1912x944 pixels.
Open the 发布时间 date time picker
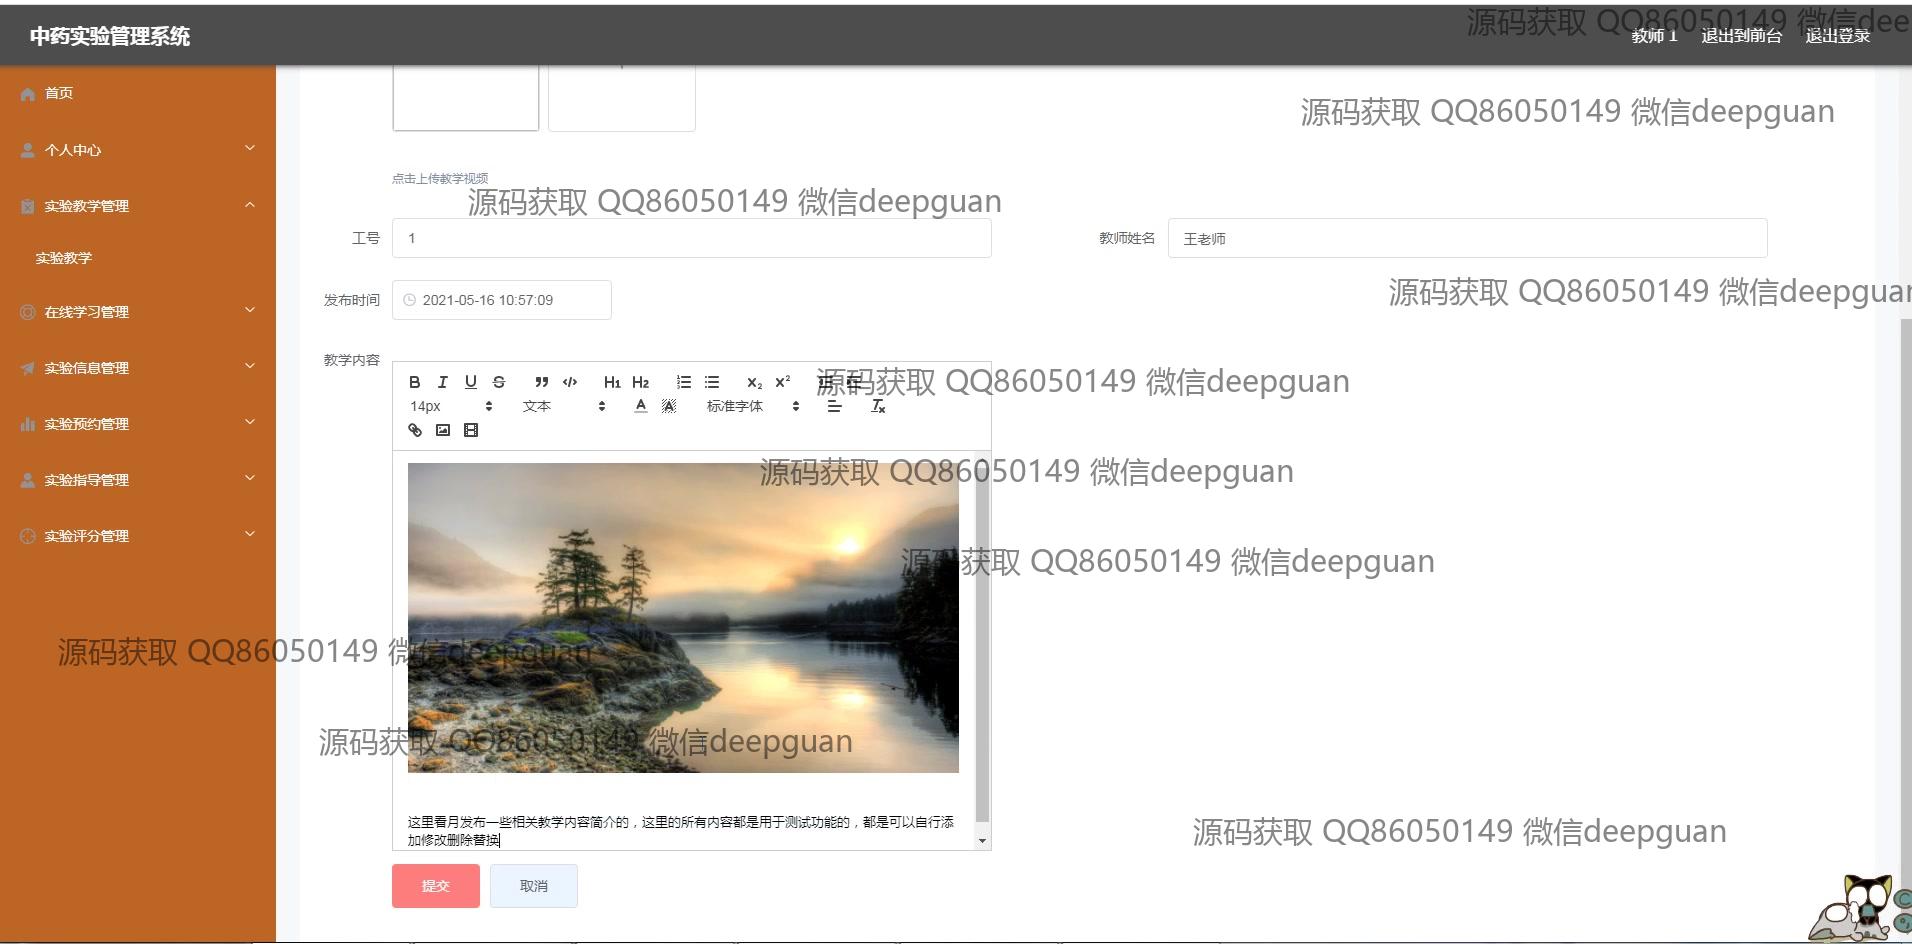pos(502,300)
